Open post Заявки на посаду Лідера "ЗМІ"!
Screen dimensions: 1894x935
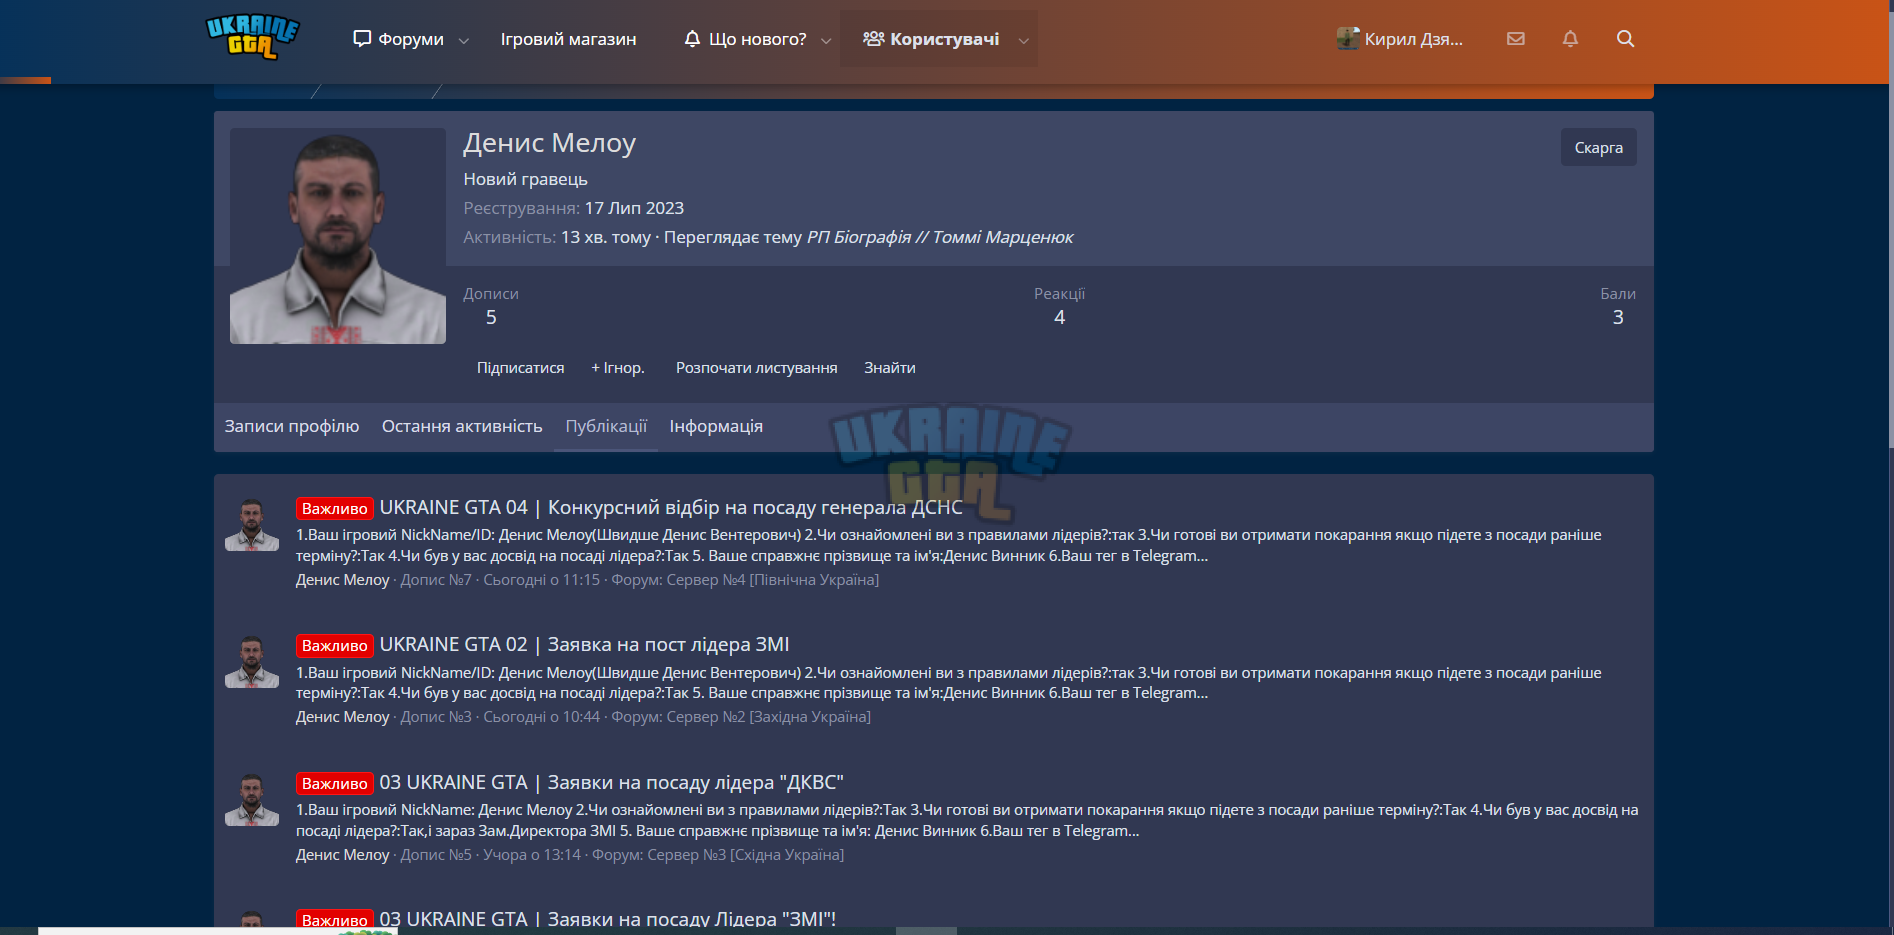pyautogui.click(x=607, y=919)
